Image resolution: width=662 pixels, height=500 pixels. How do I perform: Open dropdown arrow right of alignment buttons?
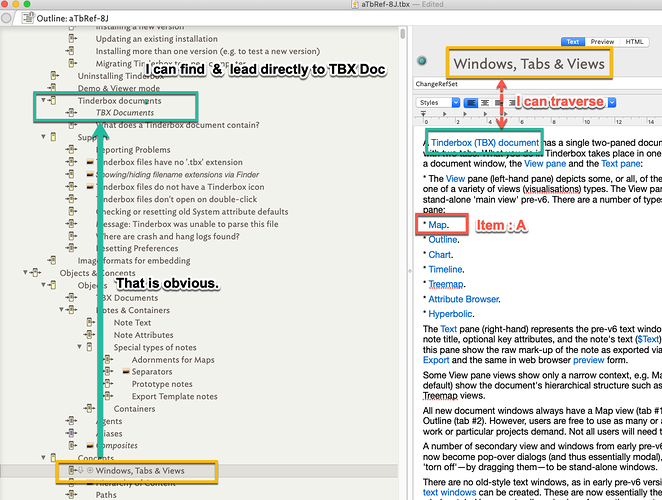click(612, 102)
